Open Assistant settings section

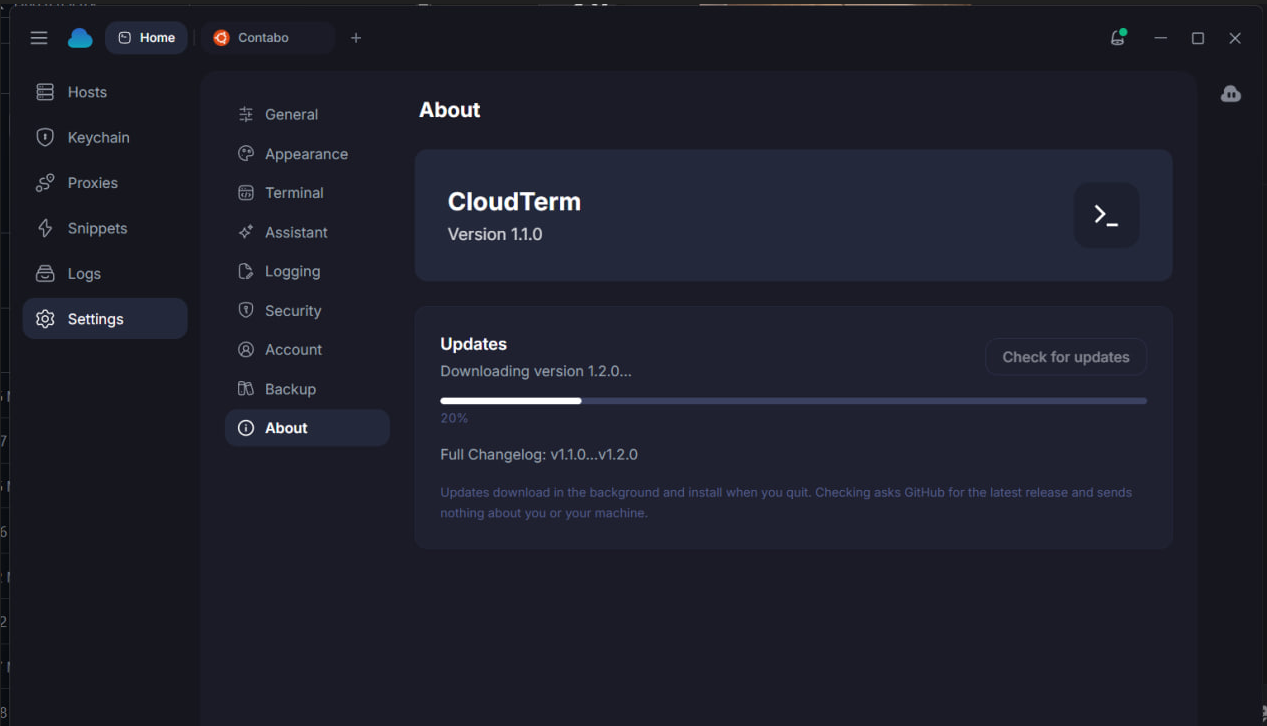coord(307,232)
